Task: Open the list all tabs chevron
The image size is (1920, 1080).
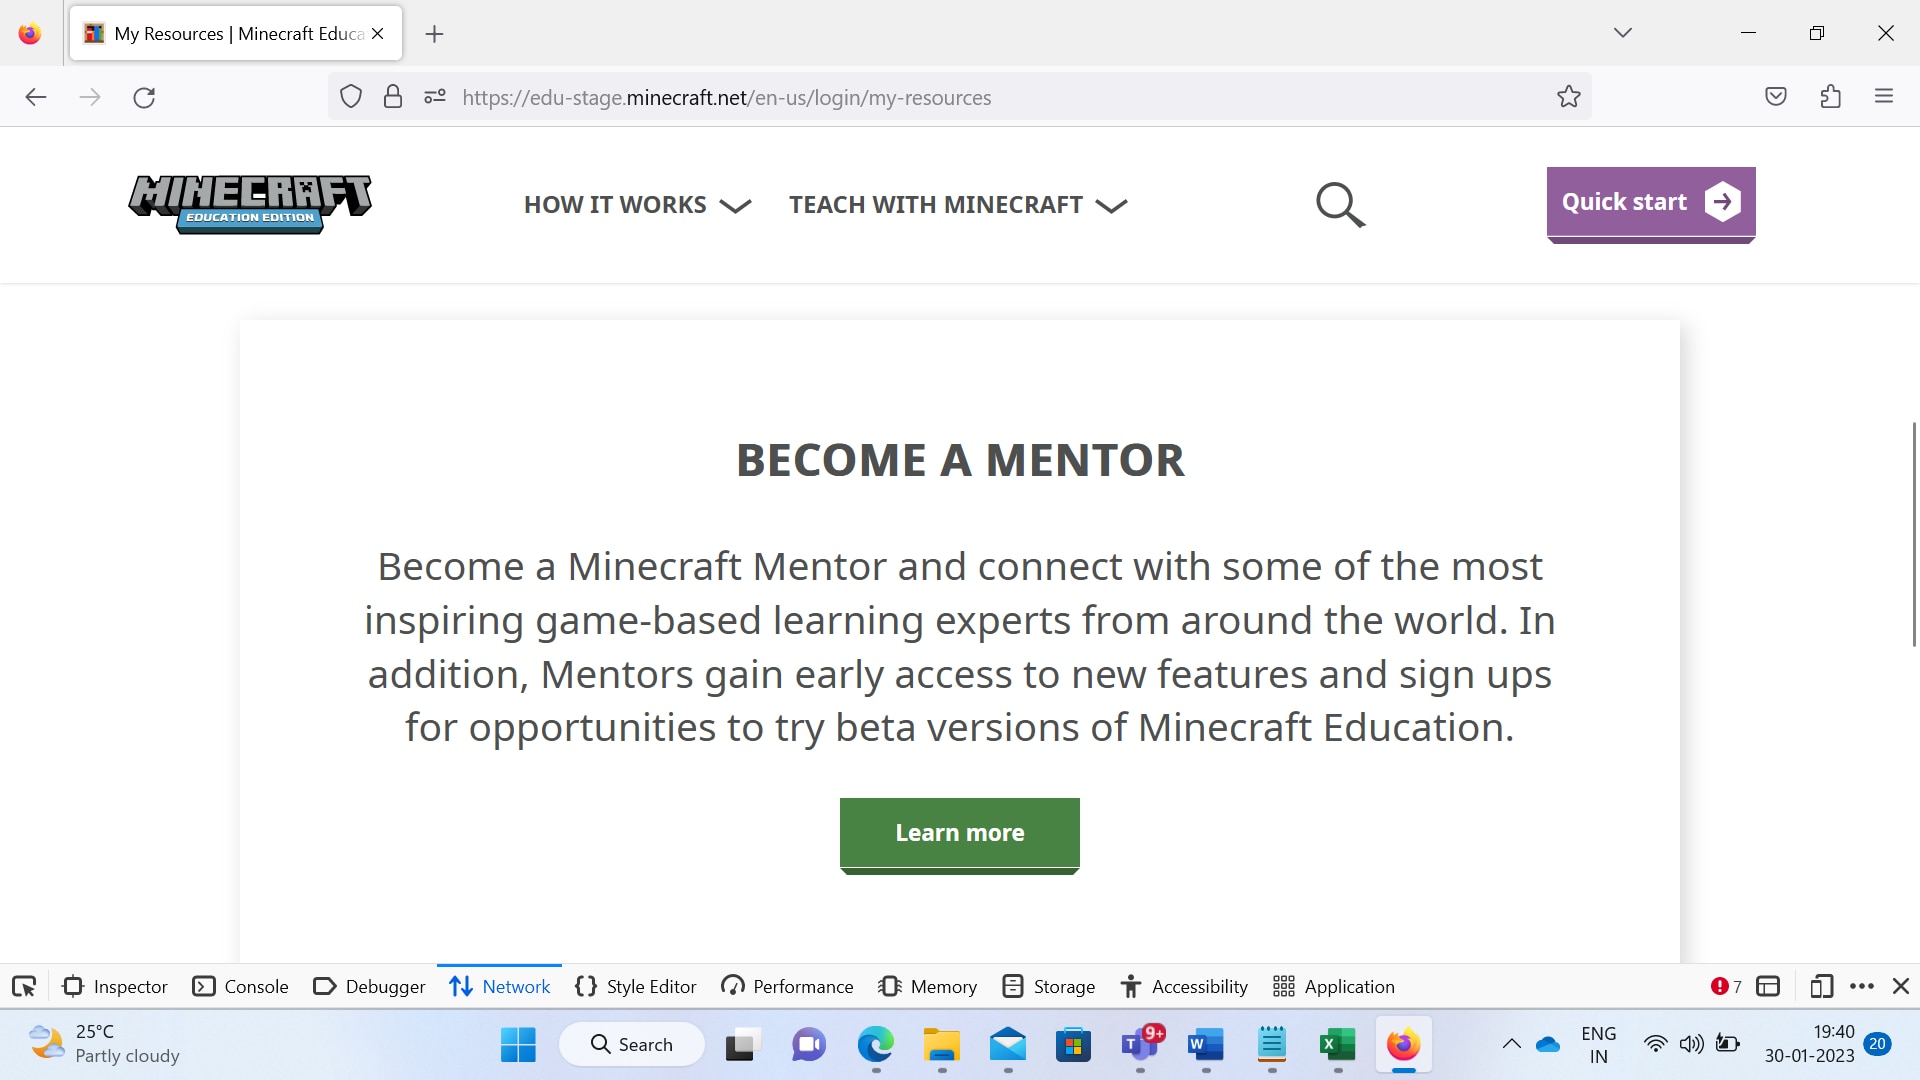Action: [x=1623, y=33]
